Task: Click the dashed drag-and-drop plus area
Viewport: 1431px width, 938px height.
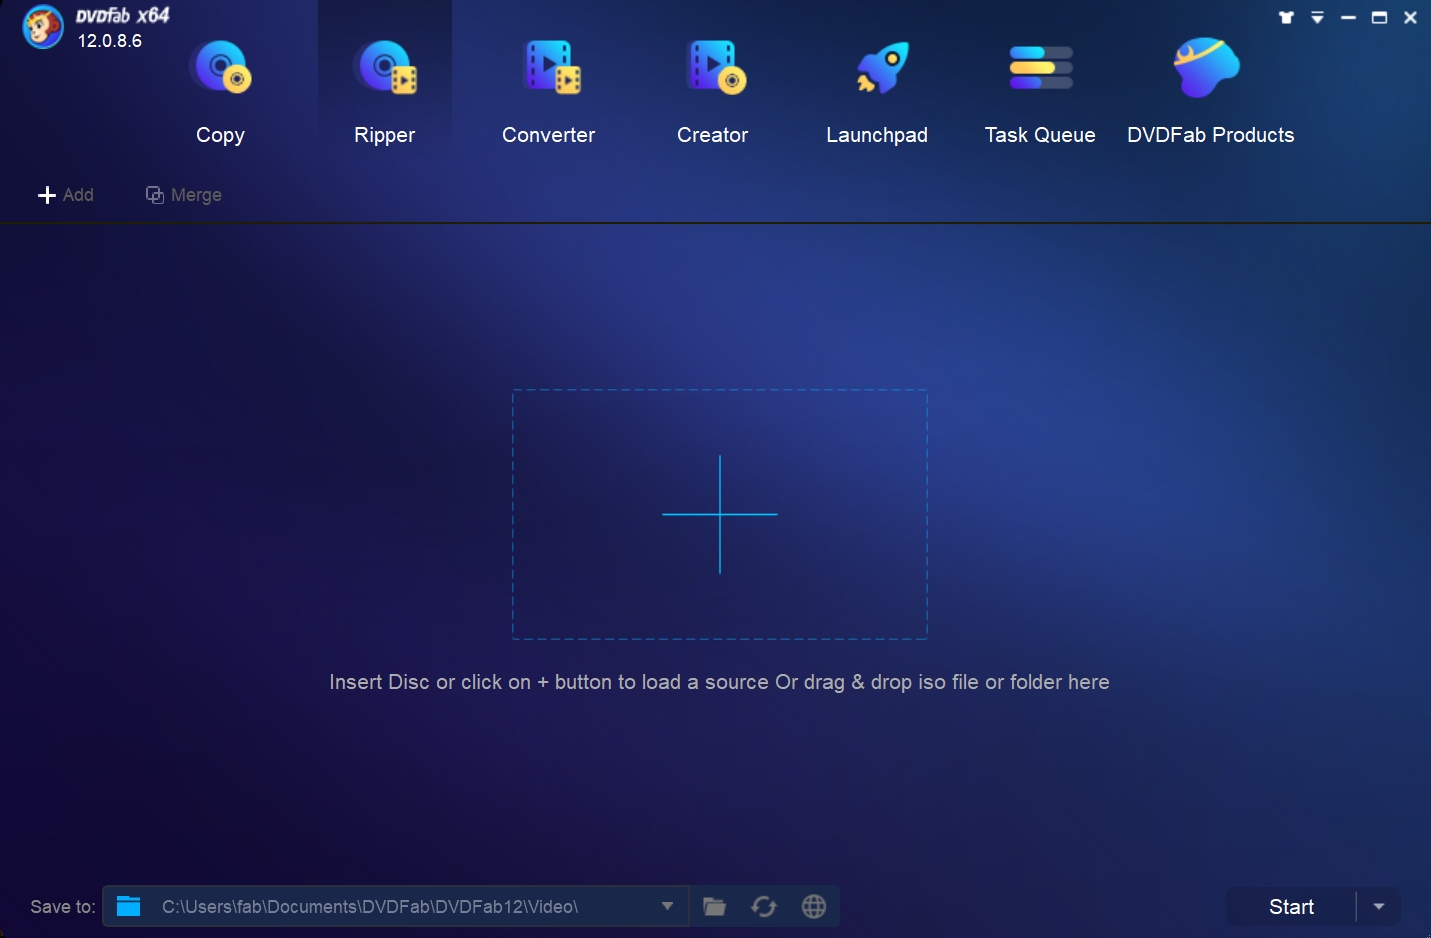Action: pyautogui.click(x=719, y=514)
